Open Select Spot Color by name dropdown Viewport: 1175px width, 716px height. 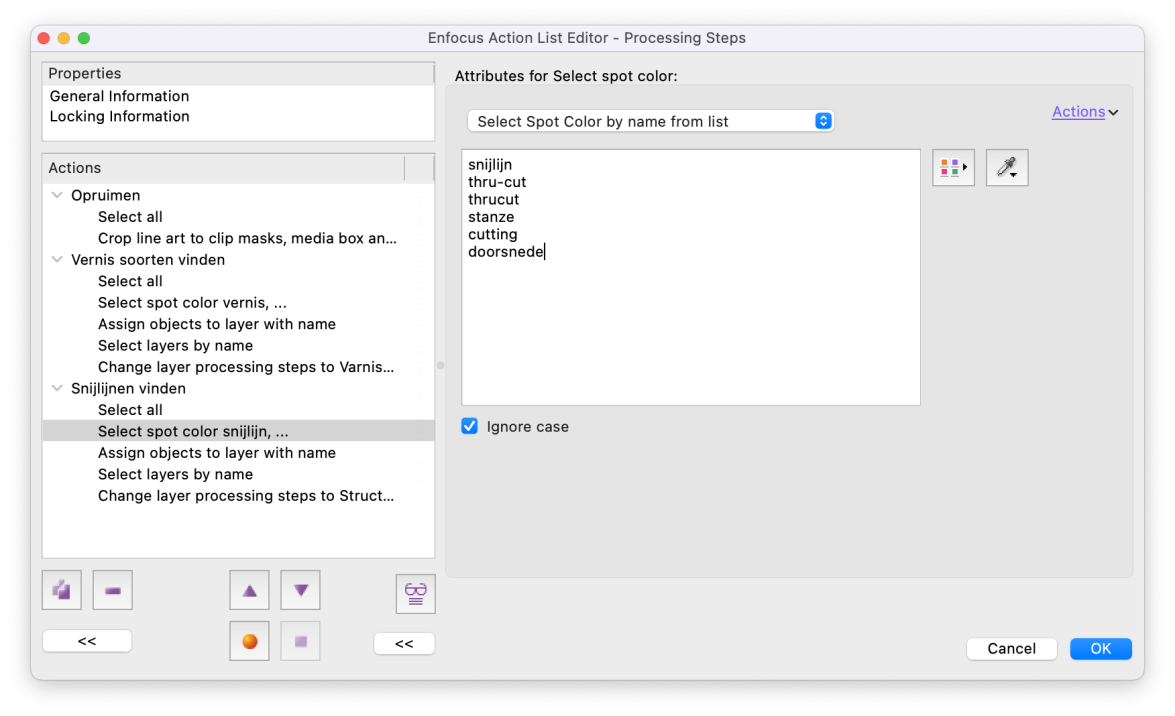(x=650, y=121)
